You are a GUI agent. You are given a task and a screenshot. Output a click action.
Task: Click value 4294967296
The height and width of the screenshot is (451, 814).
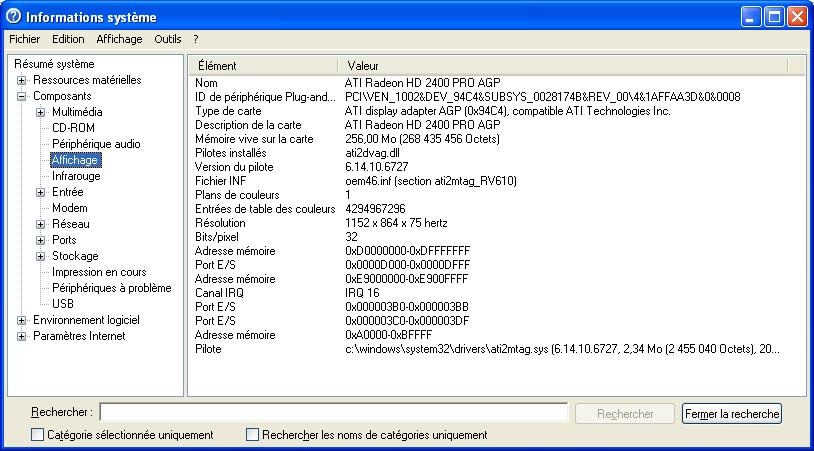click(x=375, y=209)
